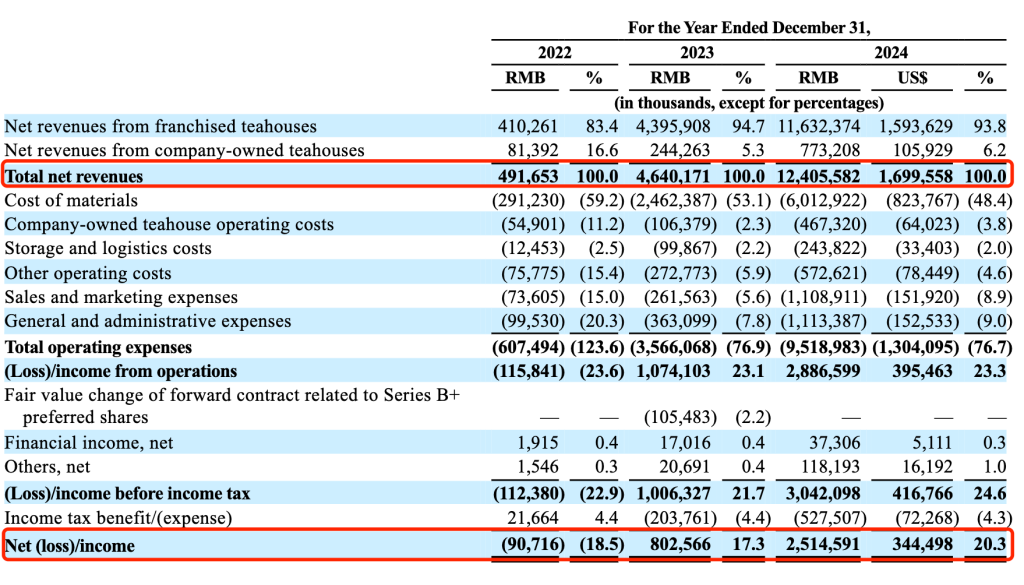
Task: Click "Net revenues from company-owned teahouses" label
Action: (184, 150)
